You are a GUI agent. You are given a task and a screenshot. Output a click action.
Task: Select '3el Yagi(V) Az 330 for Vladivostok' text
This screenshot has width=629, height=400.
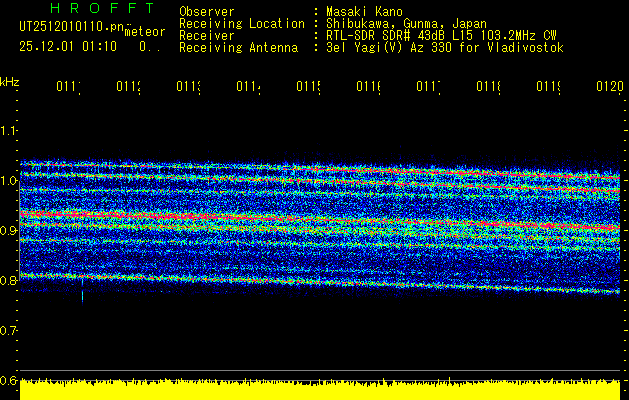coord(445,48)
